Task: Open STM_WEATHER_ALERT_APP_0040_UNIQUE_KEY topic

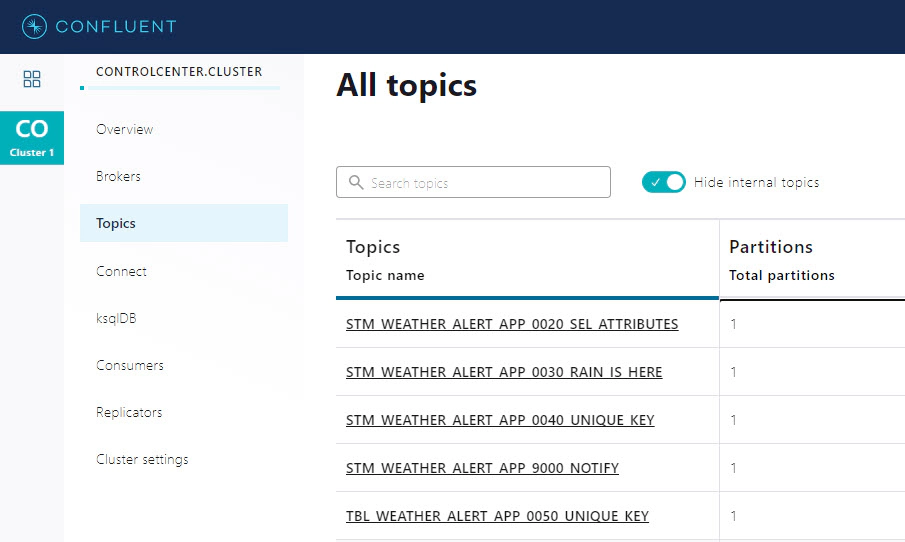Action: (500, 420)
